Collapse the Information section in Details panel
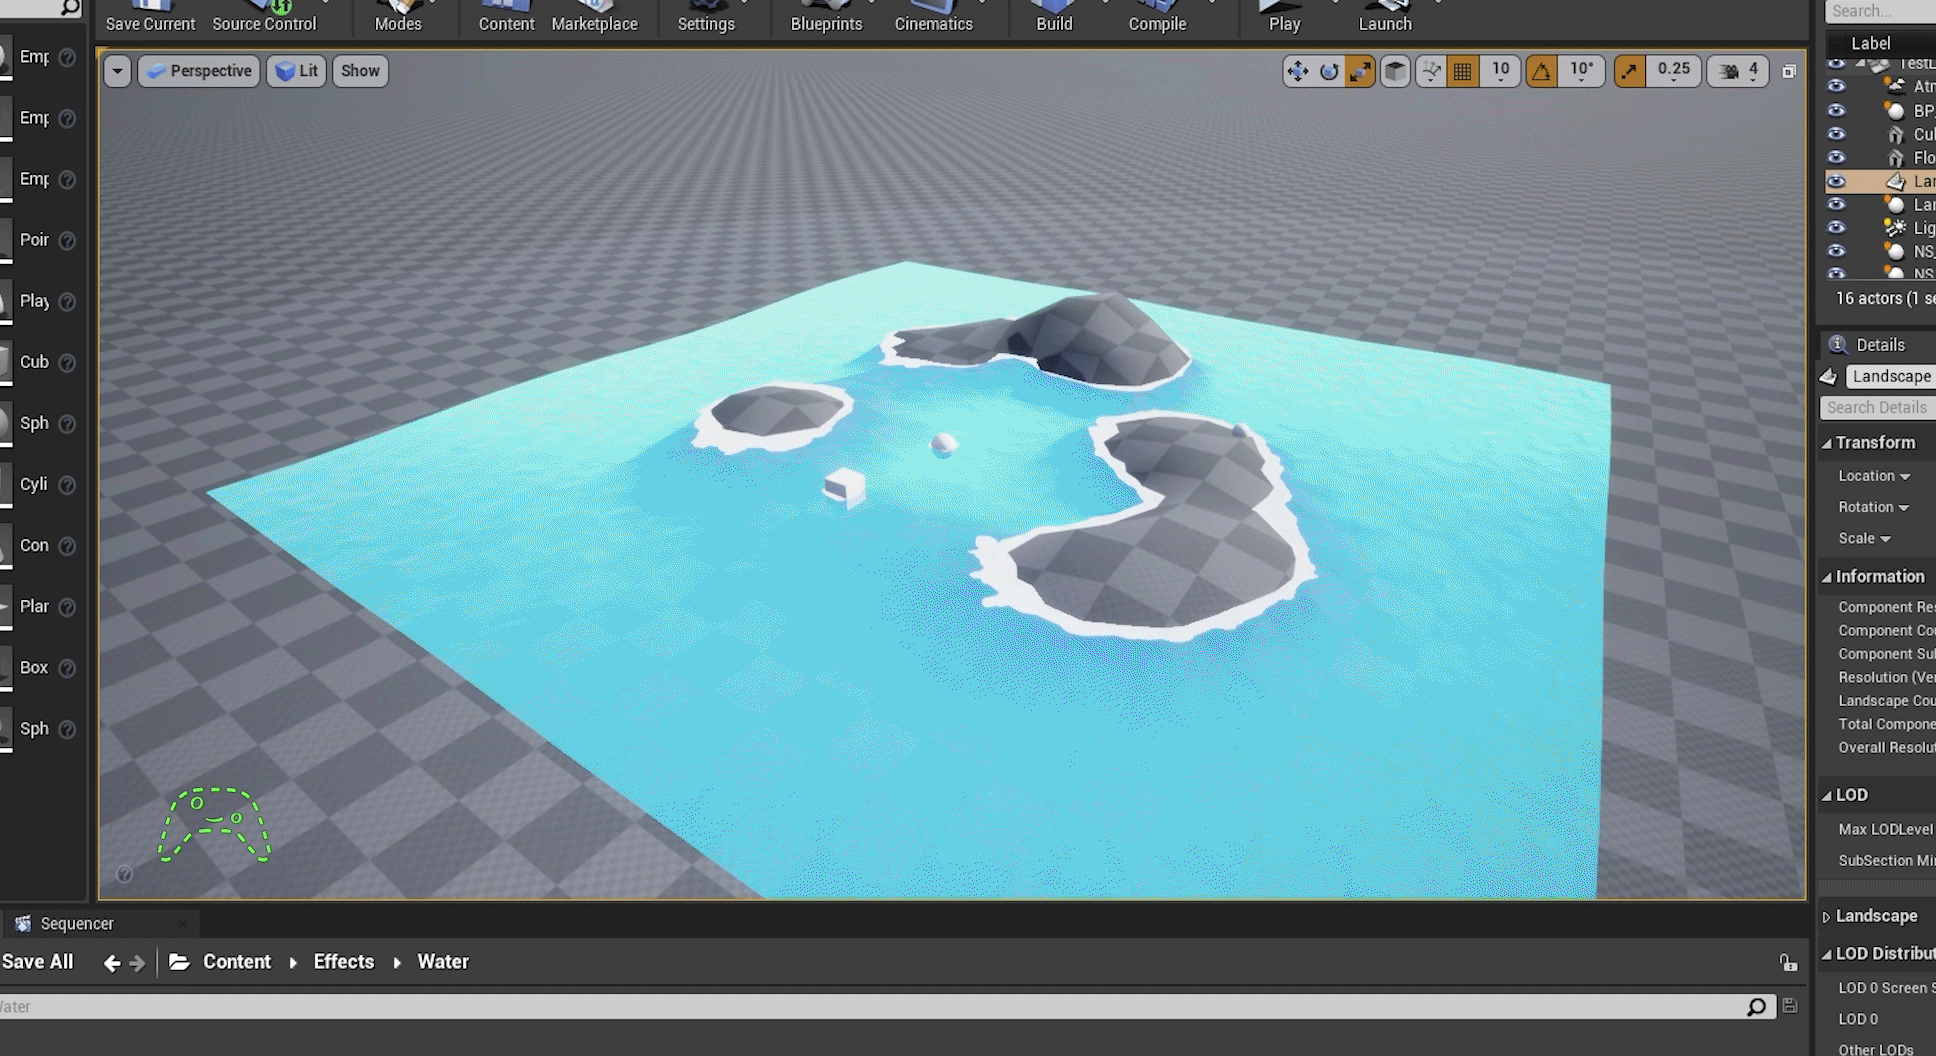The height and width of the screenshot is (1056, 1936). click(1828, 576)
